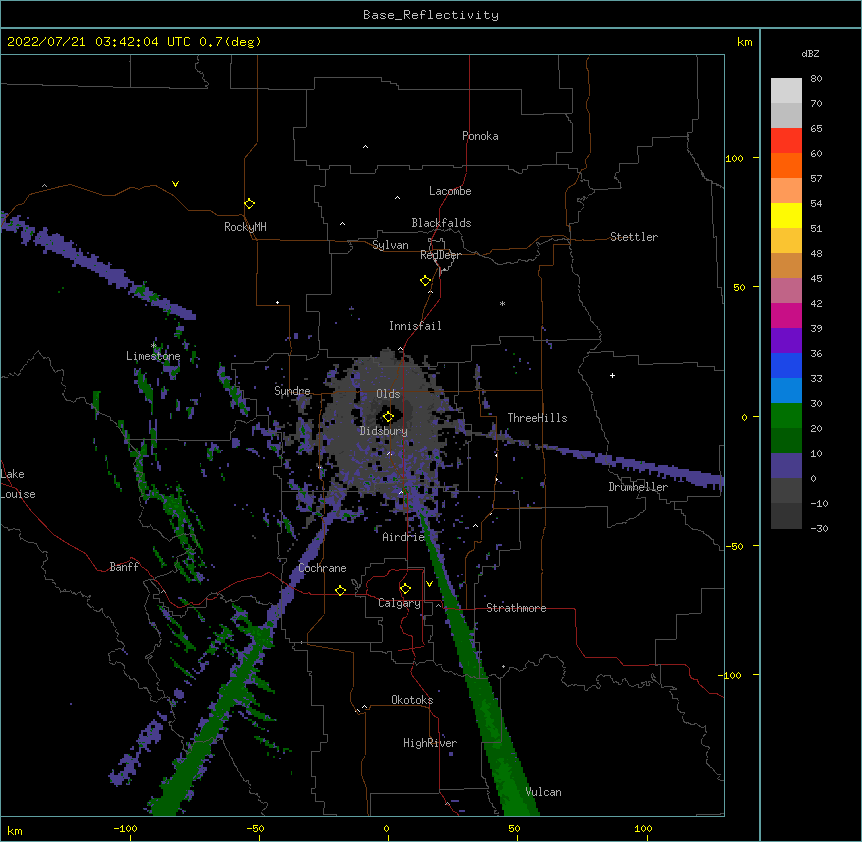
Task: Select the blue 36 dBZ legend swatch
Action: pos(786,365)
